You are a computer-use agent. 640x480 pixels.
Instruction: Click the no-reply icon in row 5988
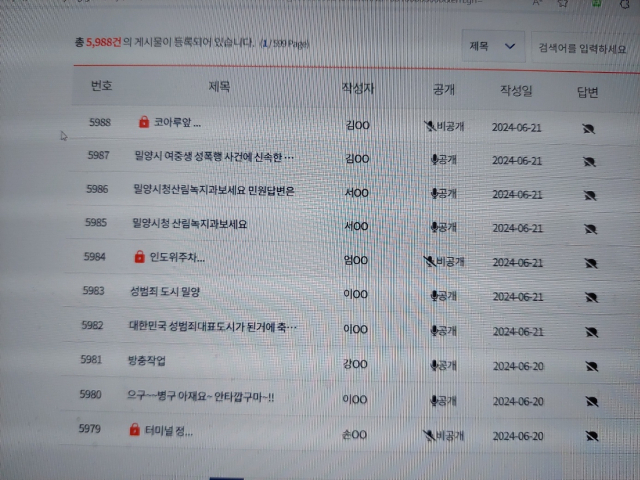(x=589, y=129)
